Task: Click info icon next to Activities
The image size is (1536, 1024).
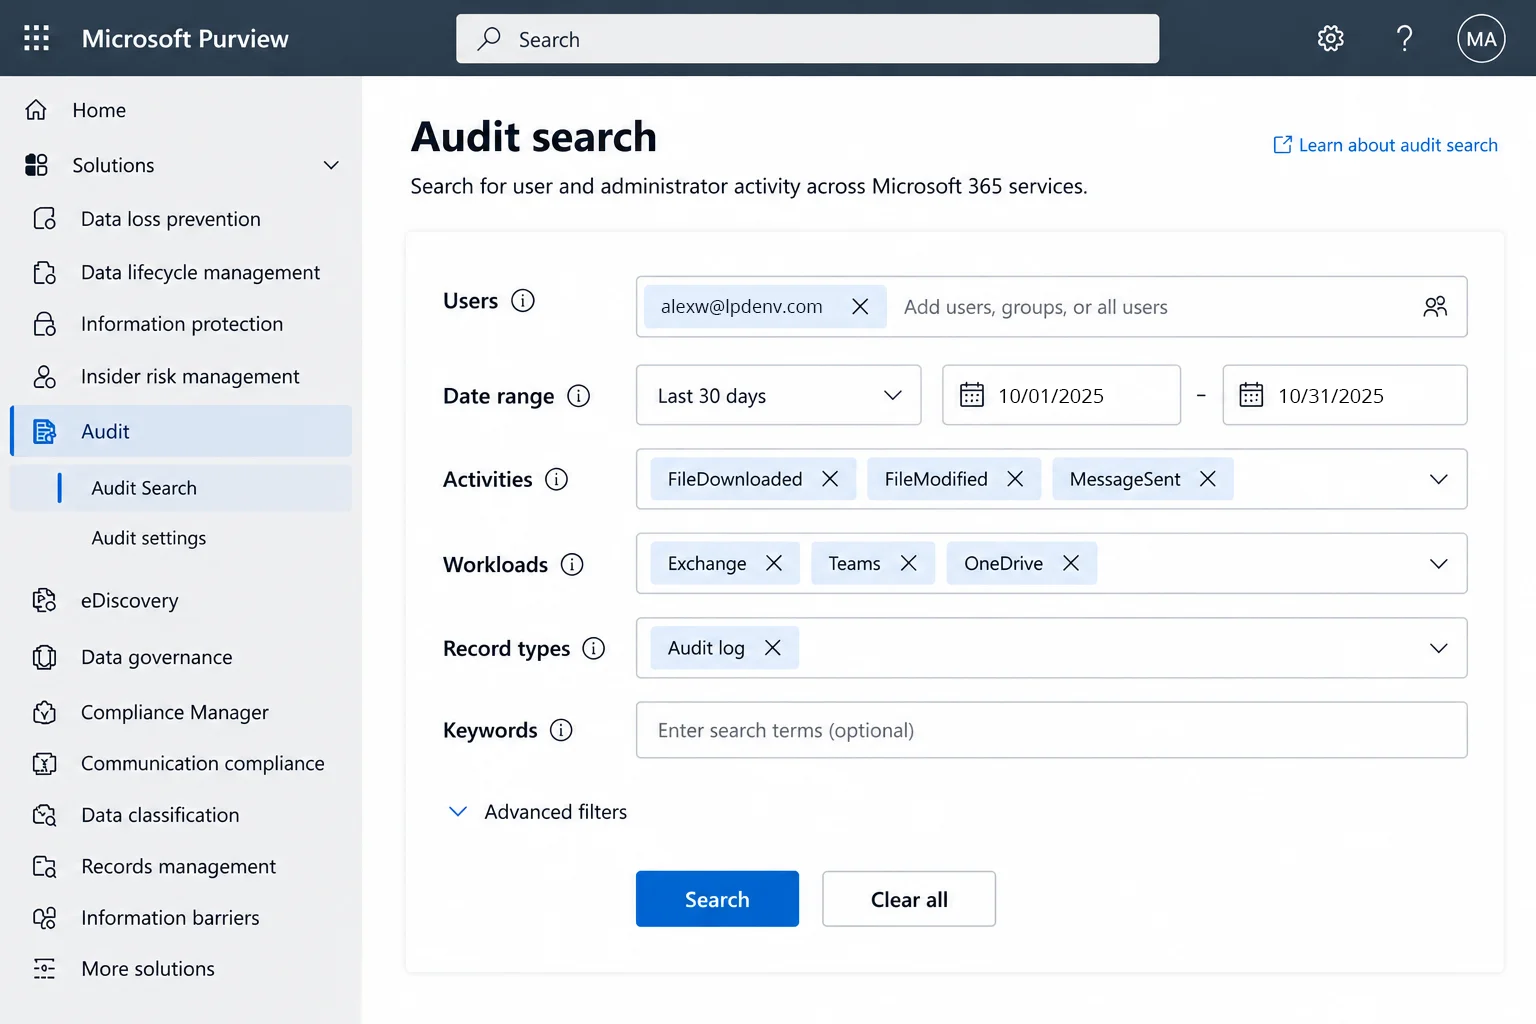Action: pyautogui.click(x=556, y=479)
